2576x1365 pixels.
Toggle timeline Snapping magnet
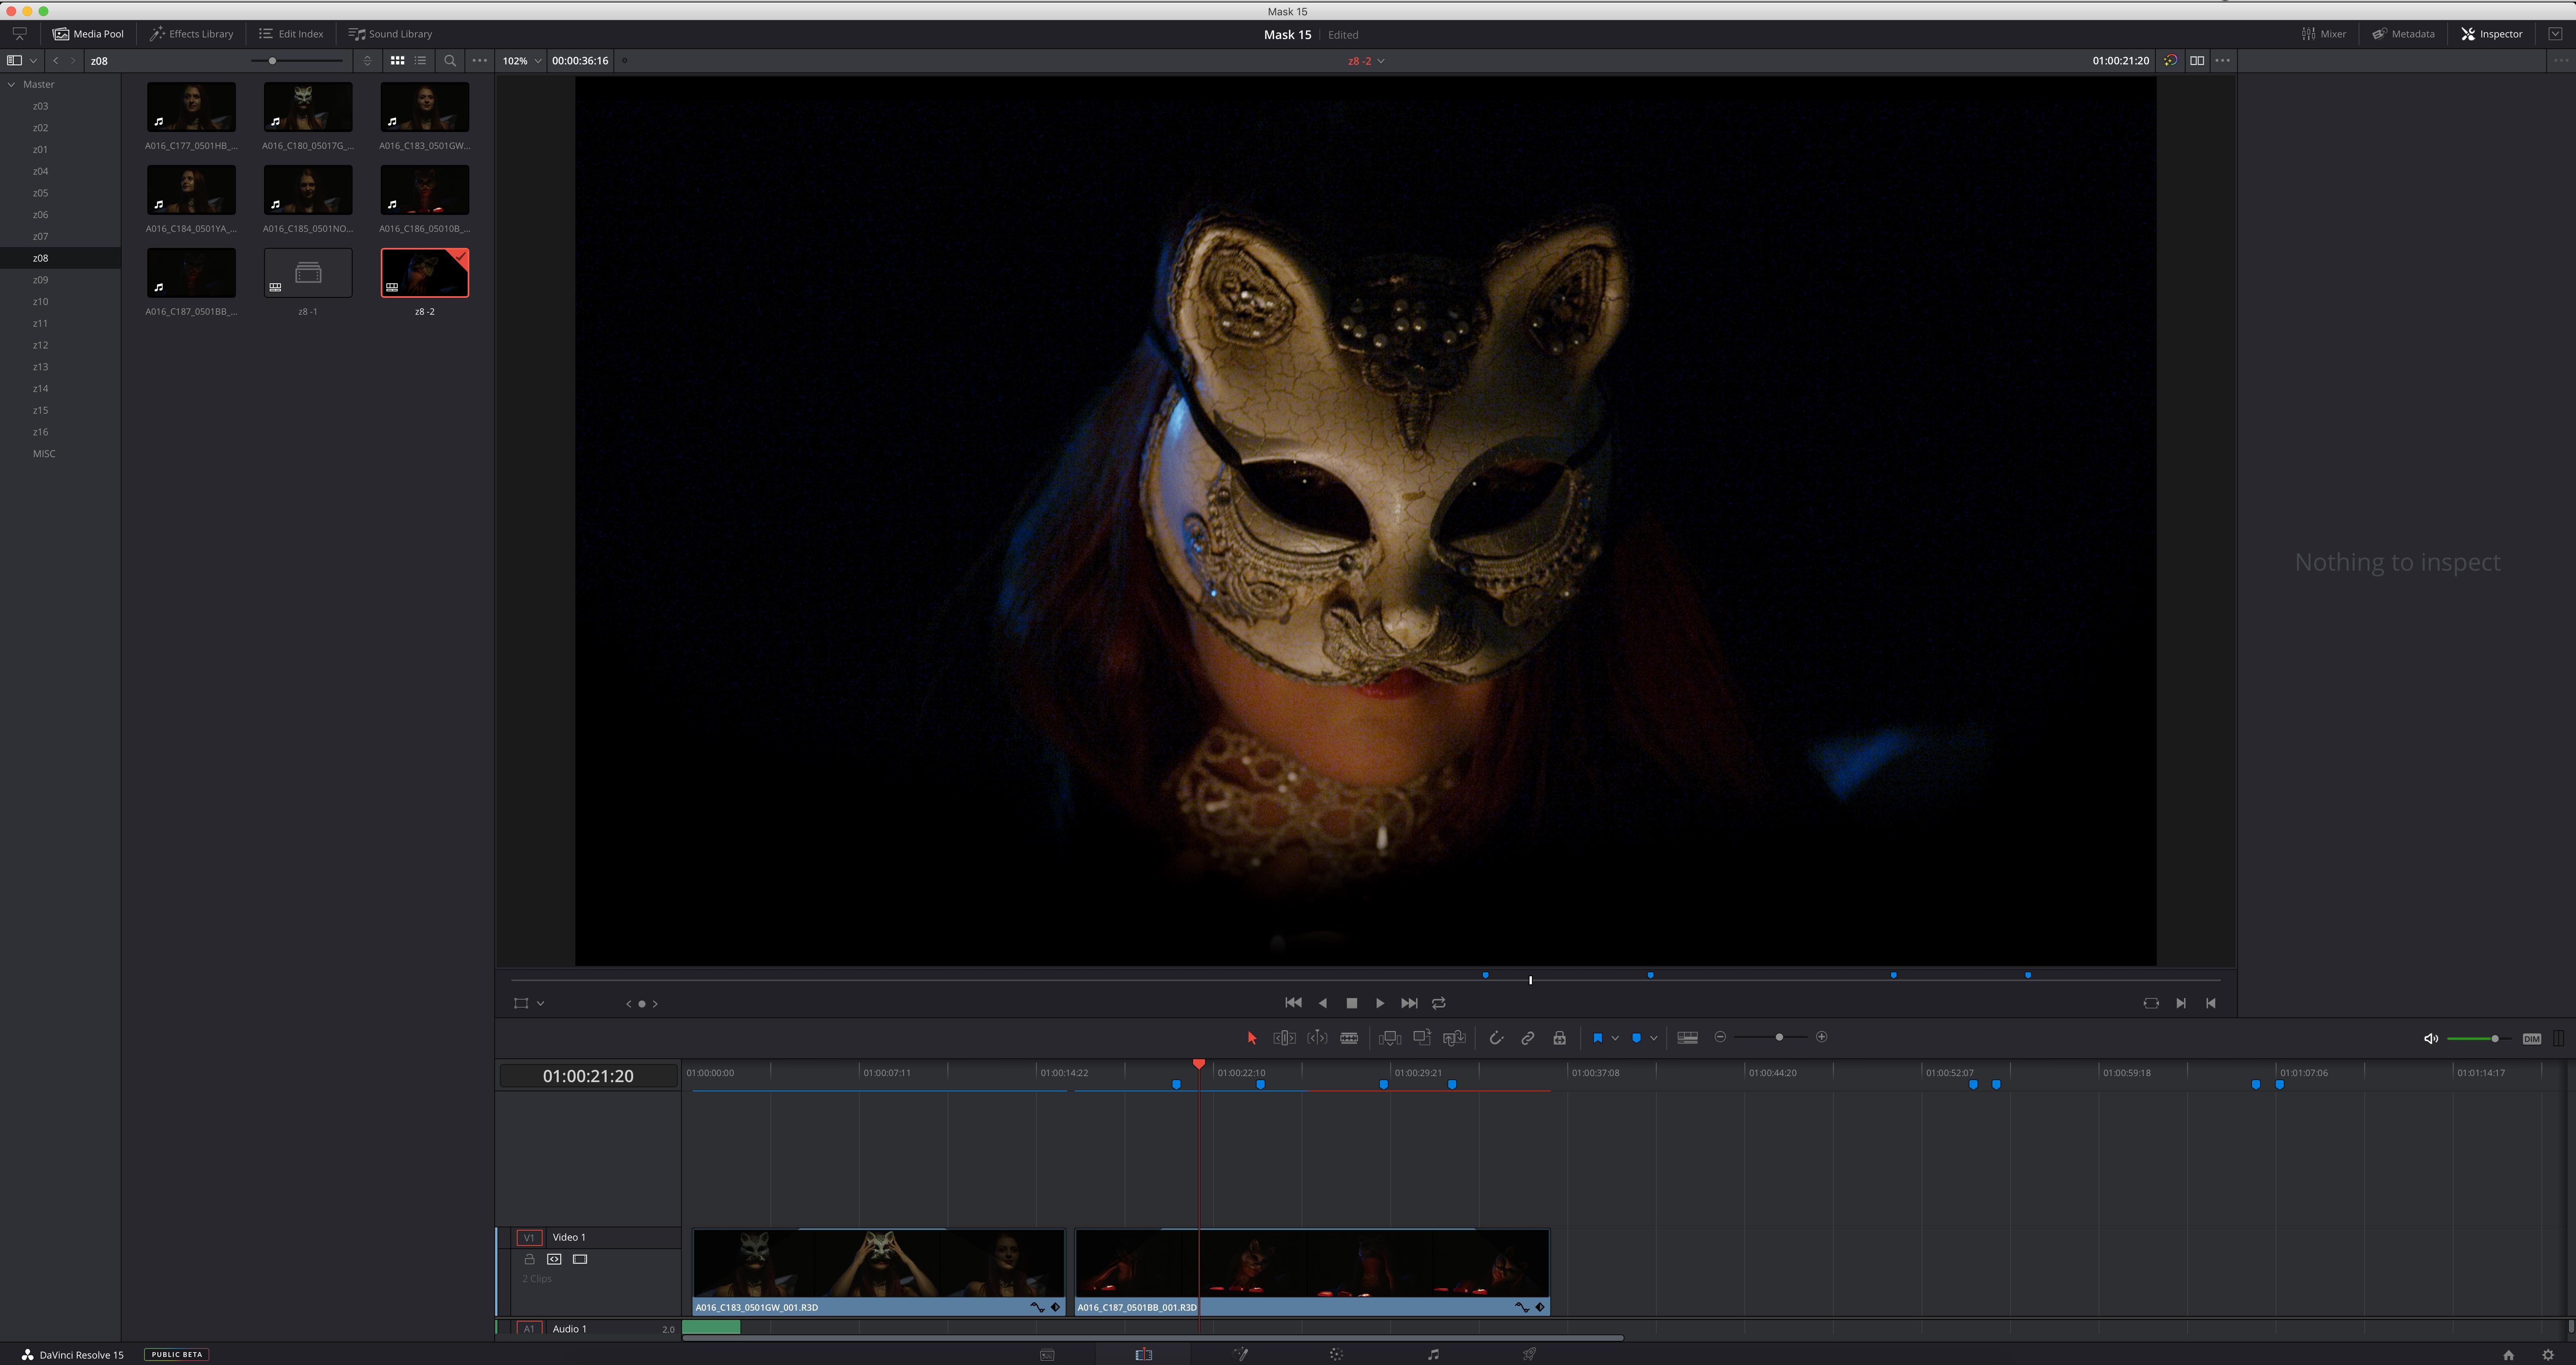pos(1496,1038)
